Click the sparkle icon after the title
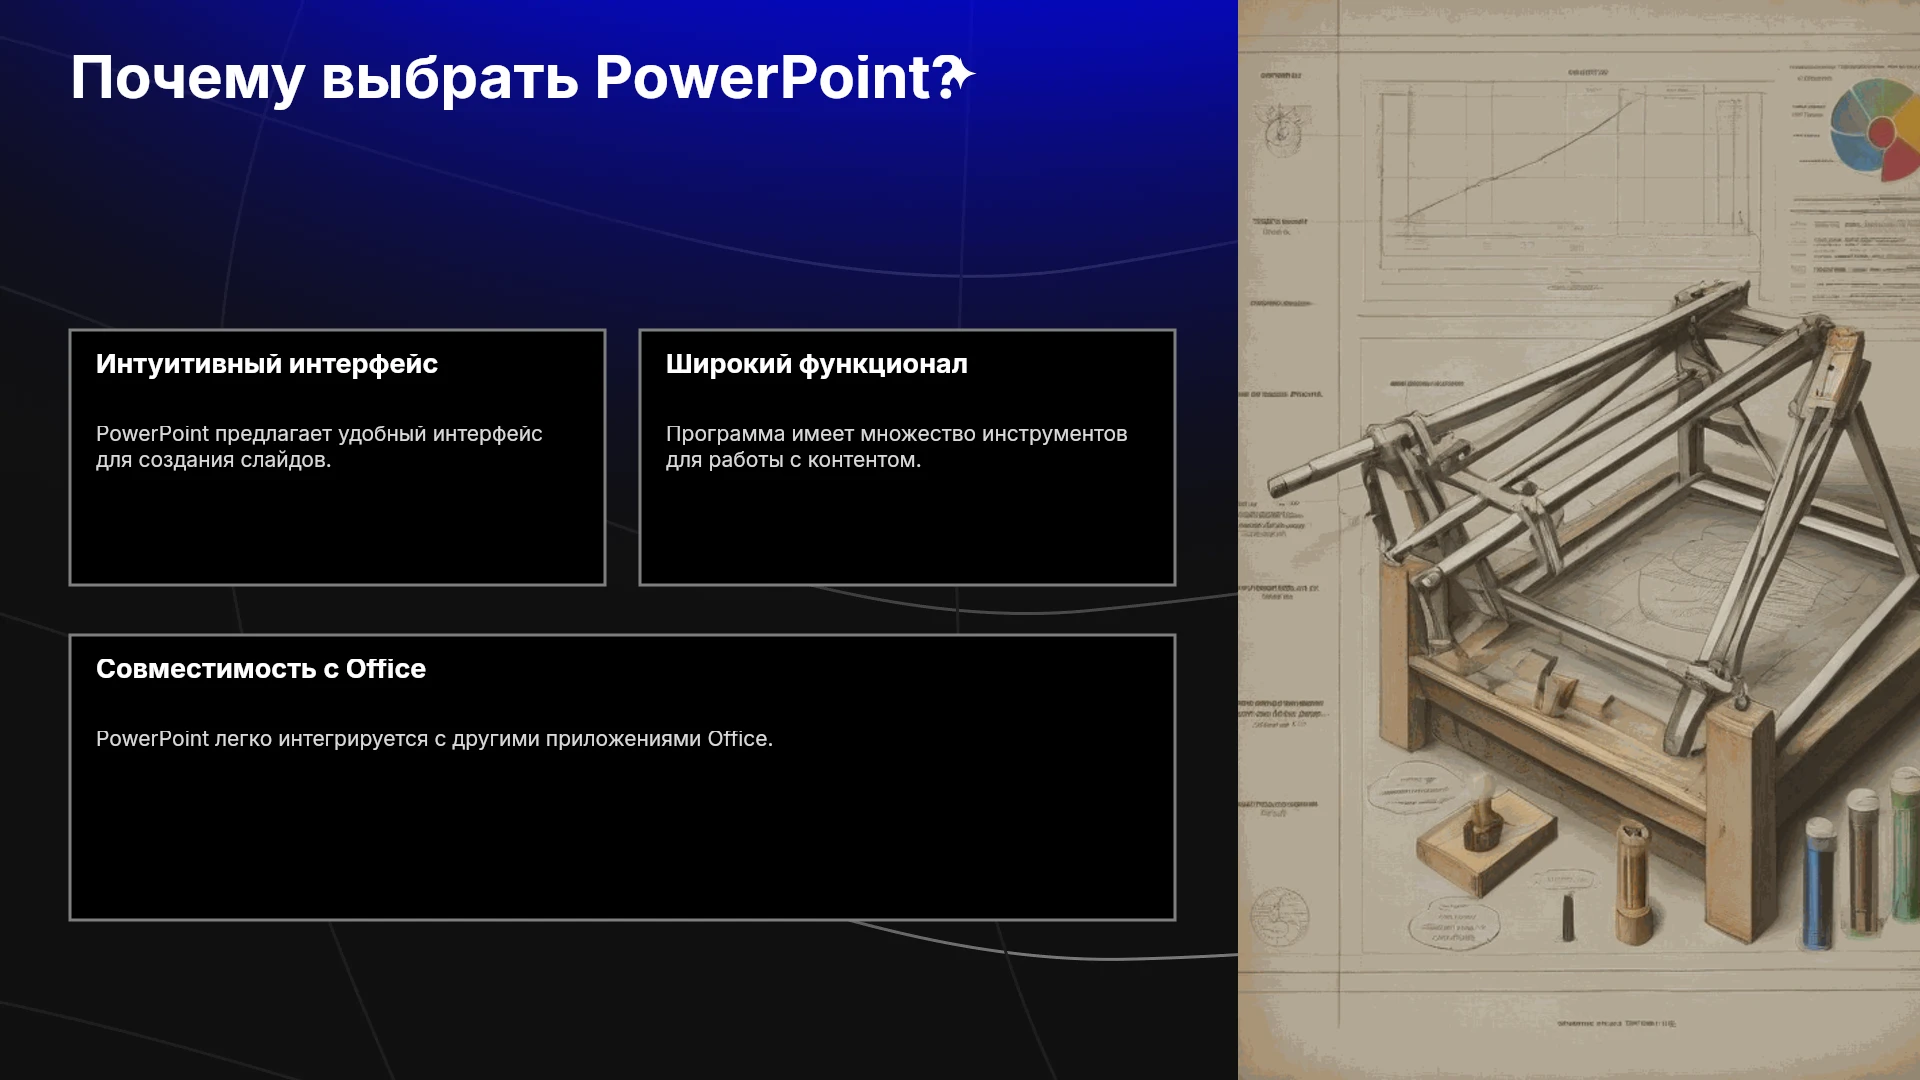This screenshot has height=1080, width=1920. click(960, 75)
